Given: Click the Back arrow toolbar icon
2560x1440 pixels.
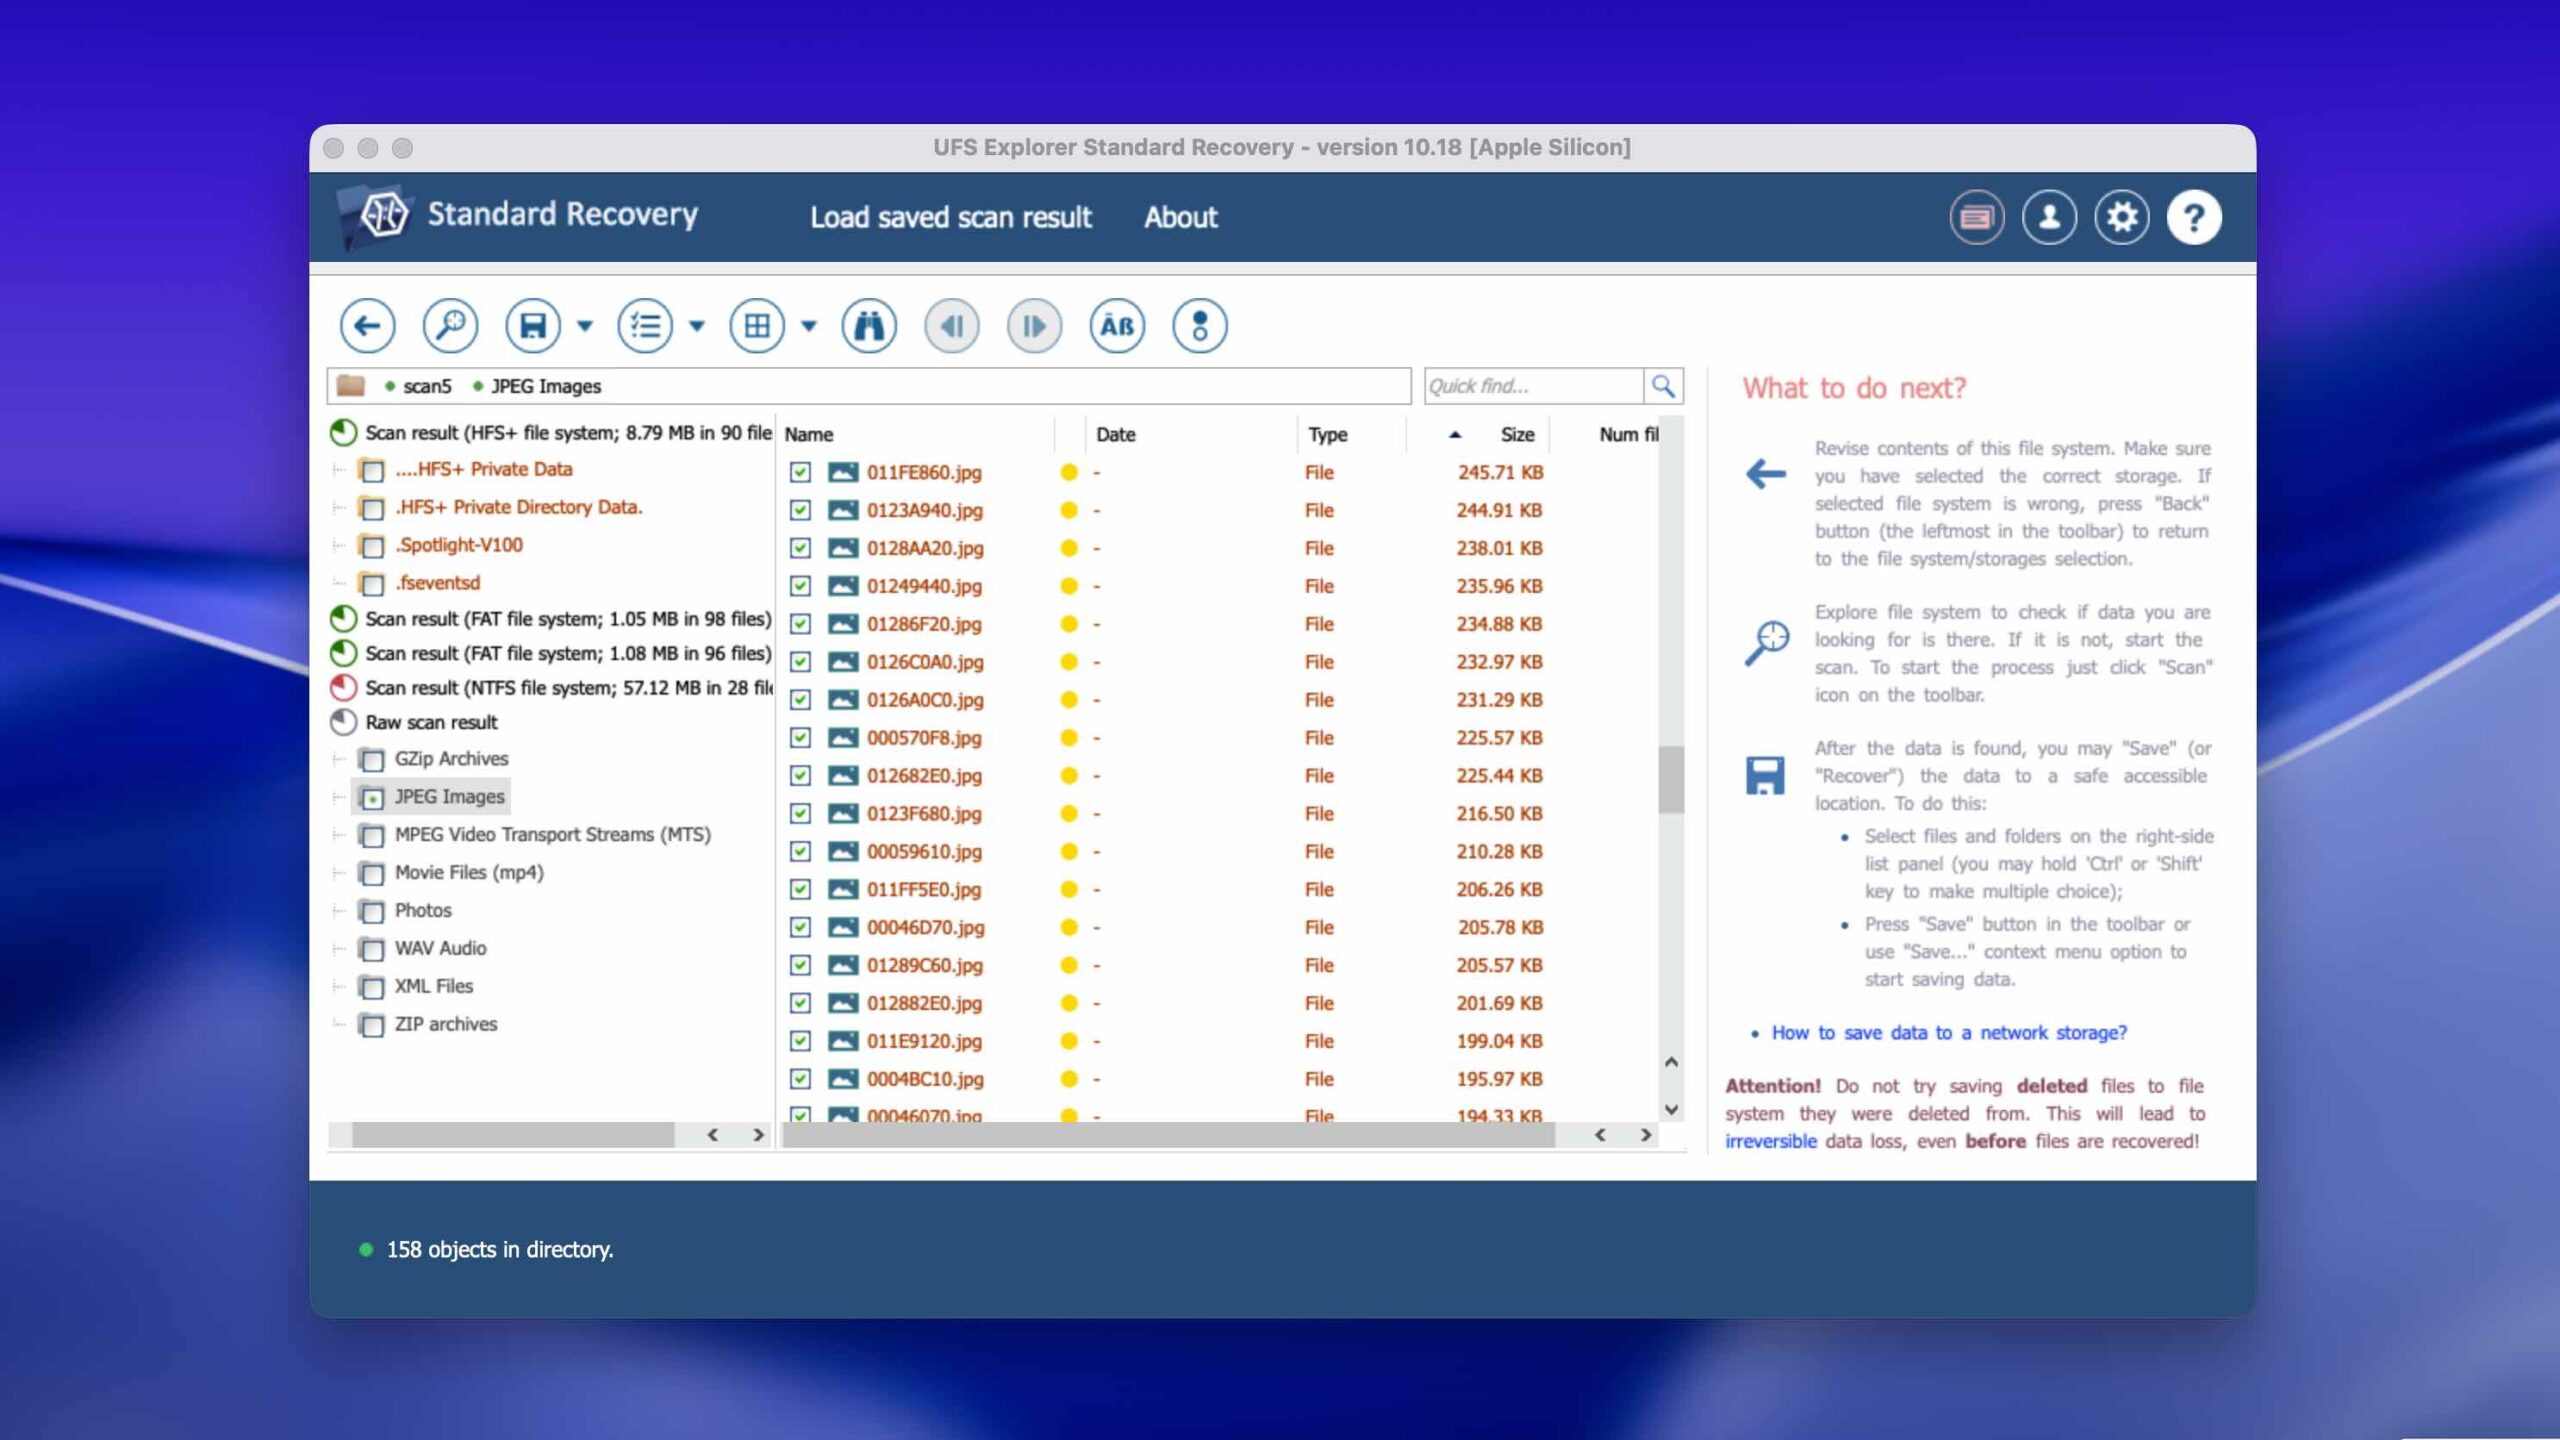Looking at the screenshot, I should pyautogui.click(x=367, y=326).
